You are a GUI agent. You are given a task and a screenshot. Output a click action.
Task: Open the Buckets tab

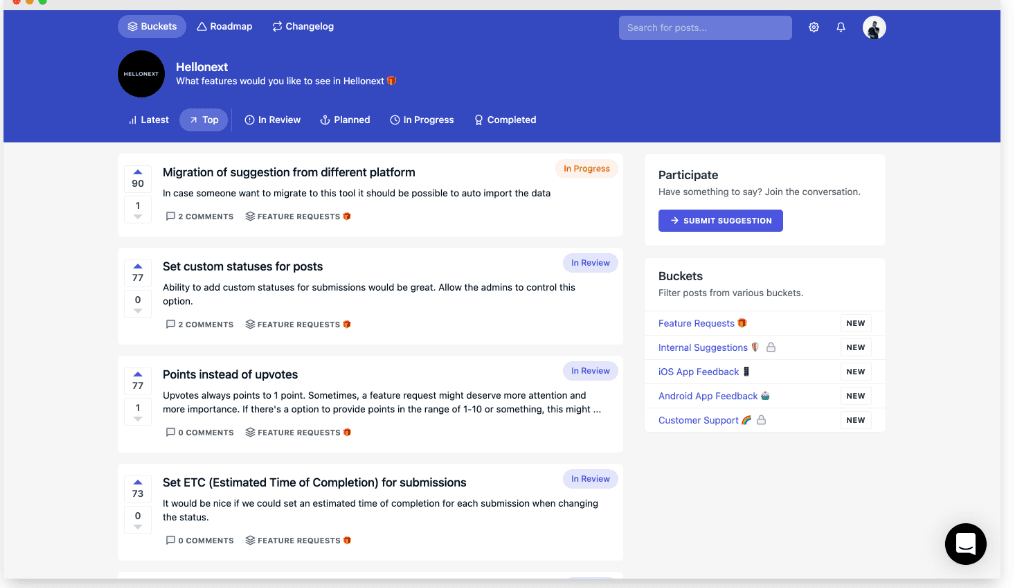[x=152, y=27]
